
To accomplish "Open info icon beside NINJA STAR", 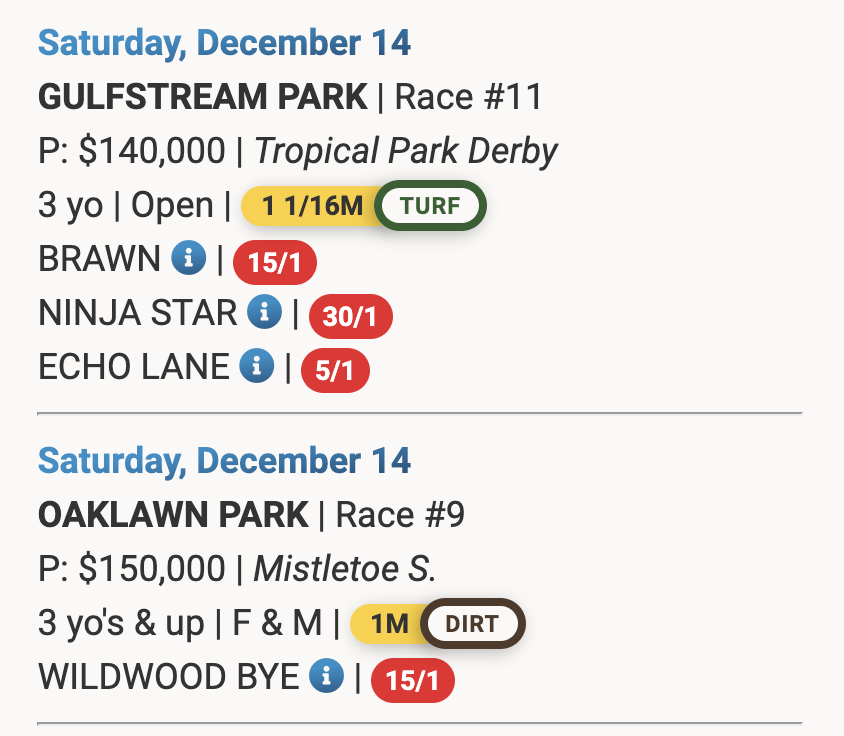I will [264, 314].
